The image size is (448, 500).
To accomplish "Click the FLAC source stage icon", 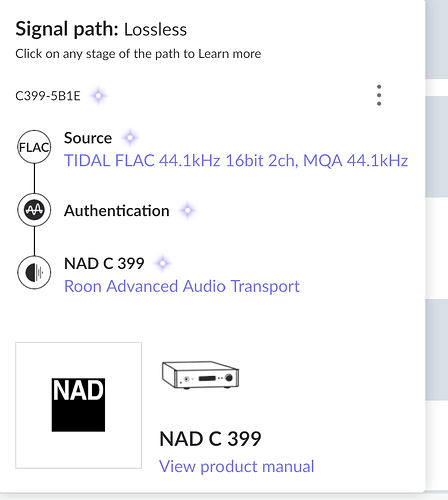I will tap(34, 147).
